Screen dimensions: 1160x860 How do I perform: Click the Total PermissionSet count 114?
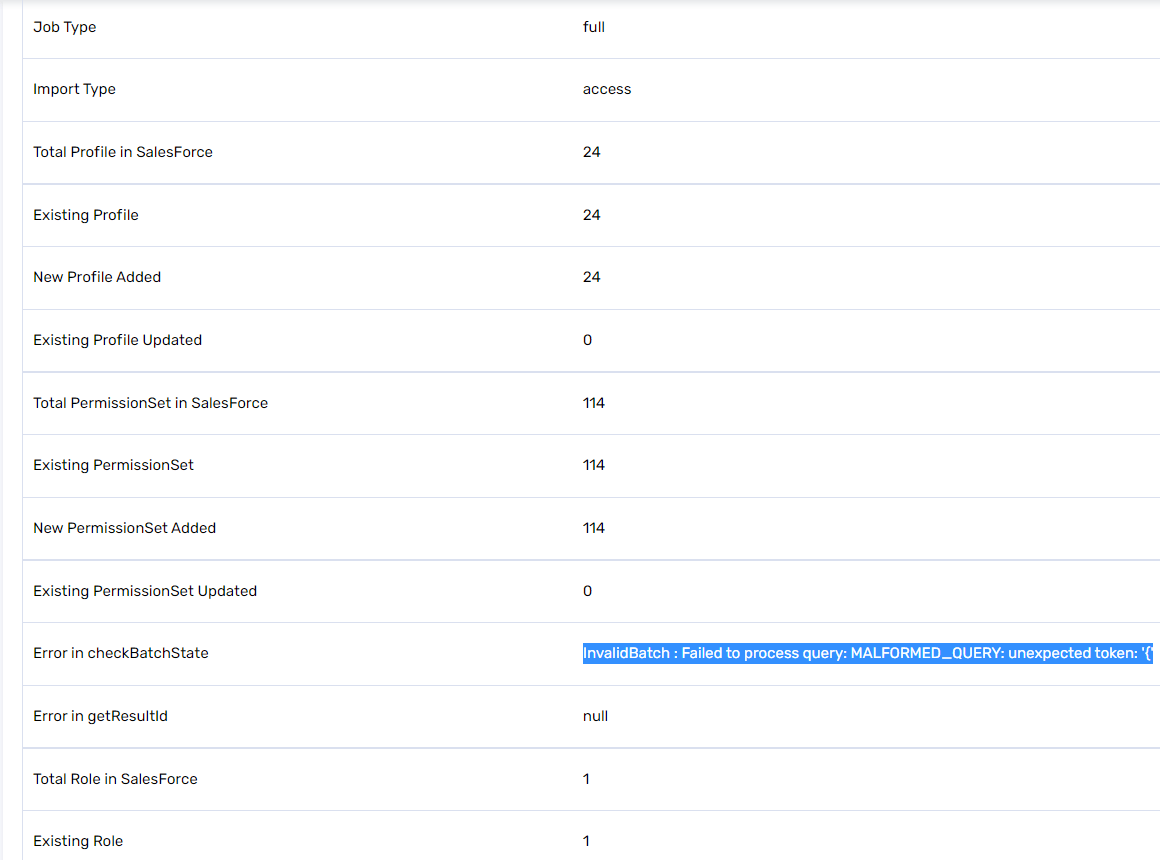[x=594, y=403]
